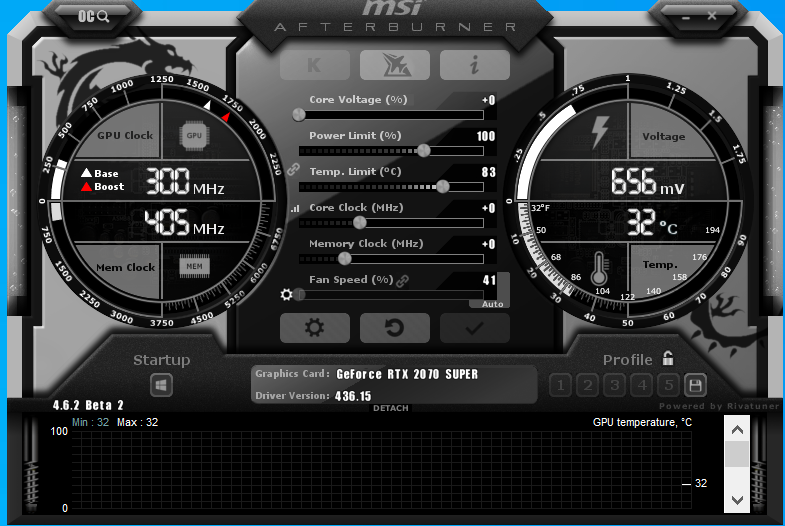The height and width of the screenshot is (526, 785).
Task: Click the Startup label
Action: click(161, 360)
